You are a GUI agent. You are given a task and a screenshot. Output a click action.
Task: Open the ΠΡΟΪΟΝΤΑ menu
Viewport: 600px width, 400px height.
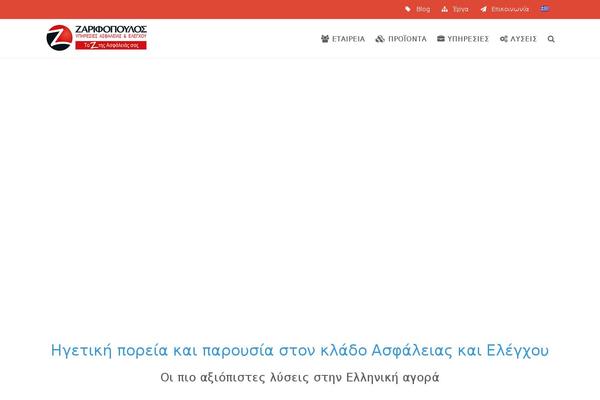(407, 39)
